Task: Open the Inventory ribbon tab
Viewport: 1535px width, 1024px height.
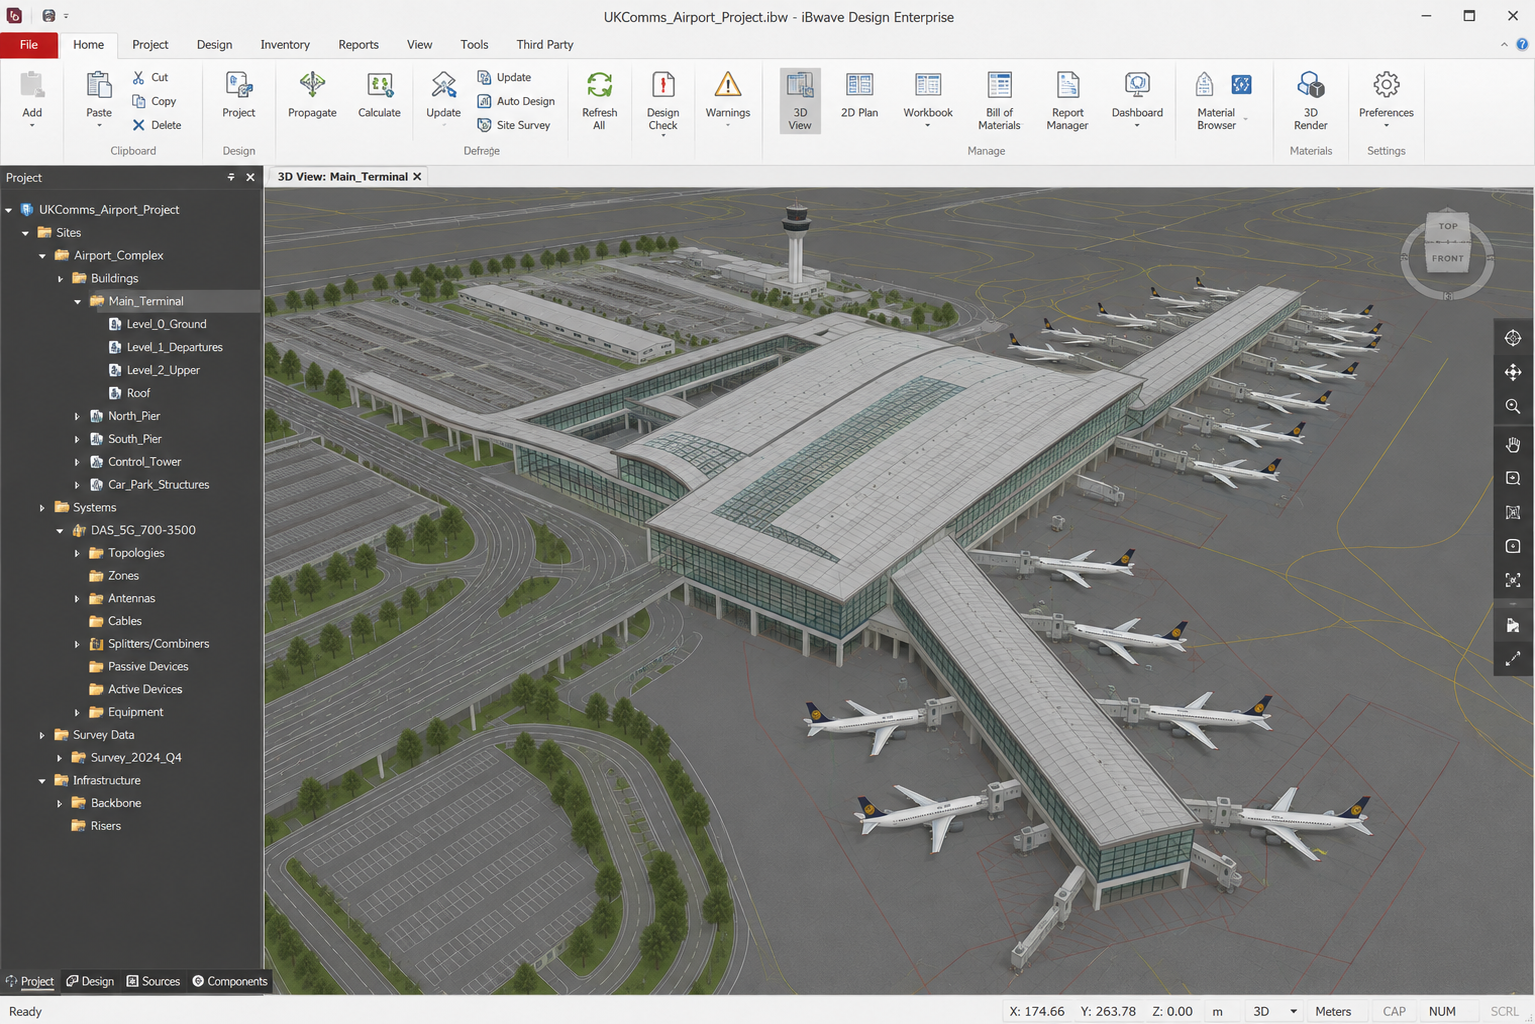Action: 285,45
